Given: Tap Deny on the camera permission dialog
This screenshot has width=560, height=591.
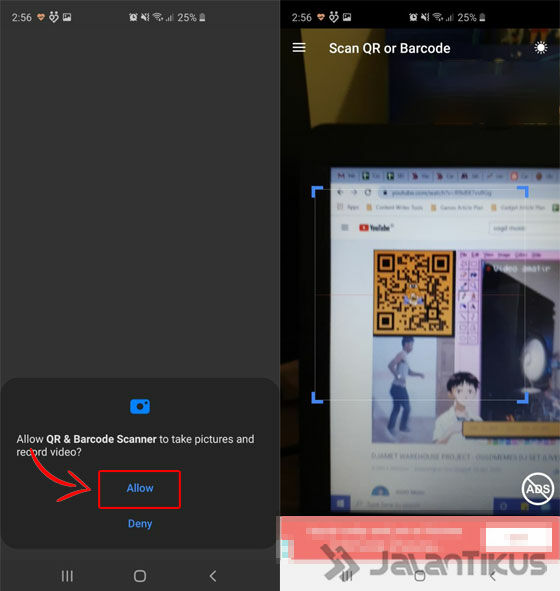Looking at the screenshot, I should [x=140, y=524].
